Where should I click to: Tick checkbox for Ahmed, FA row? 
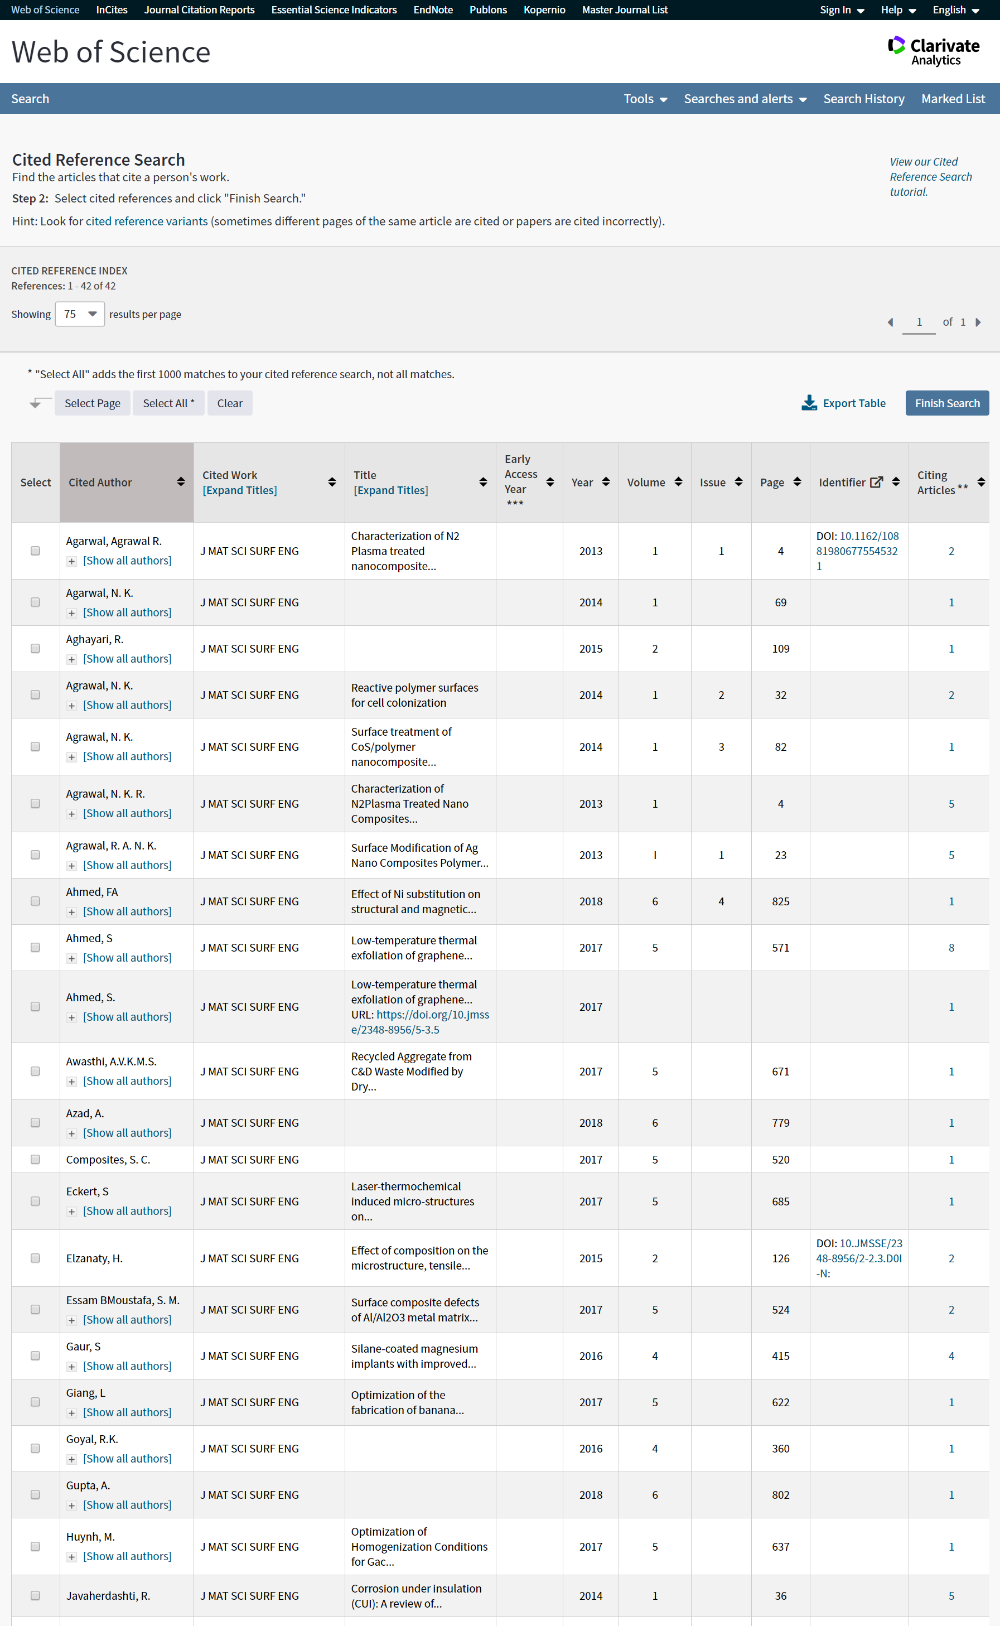pos(35,902)
